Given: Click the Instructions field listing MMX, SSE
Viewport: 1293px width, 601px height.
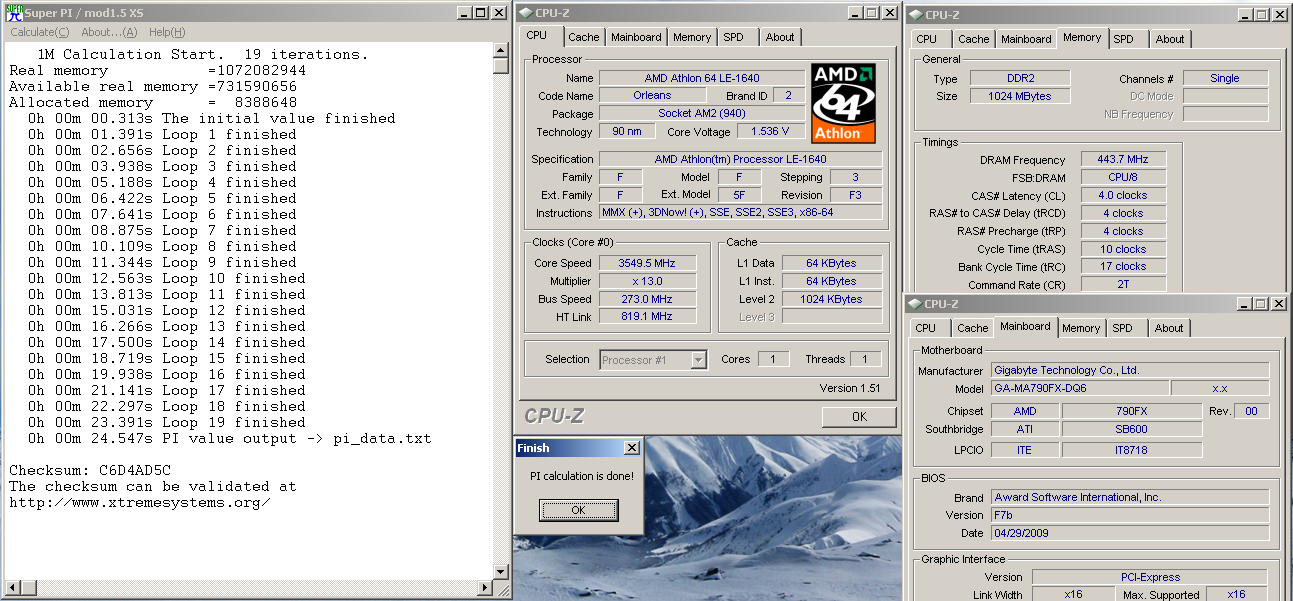Looking at the screenshot, I should [740, 213].
